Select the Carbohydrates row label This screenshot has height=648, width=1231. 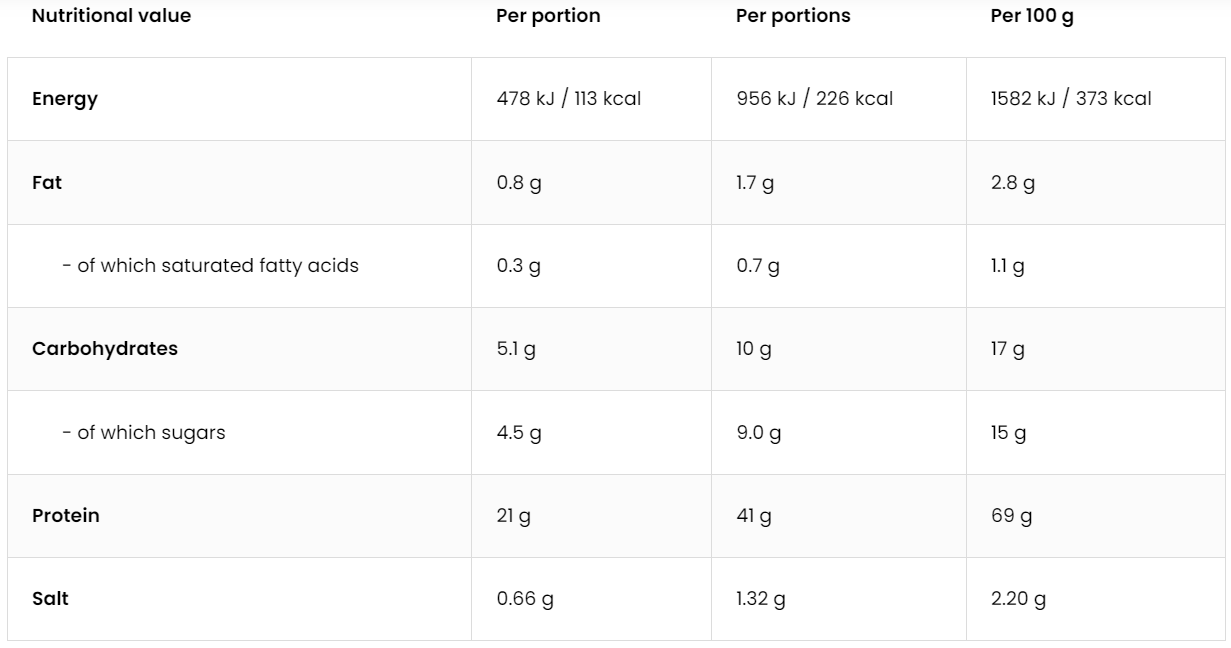coord(105,349)
